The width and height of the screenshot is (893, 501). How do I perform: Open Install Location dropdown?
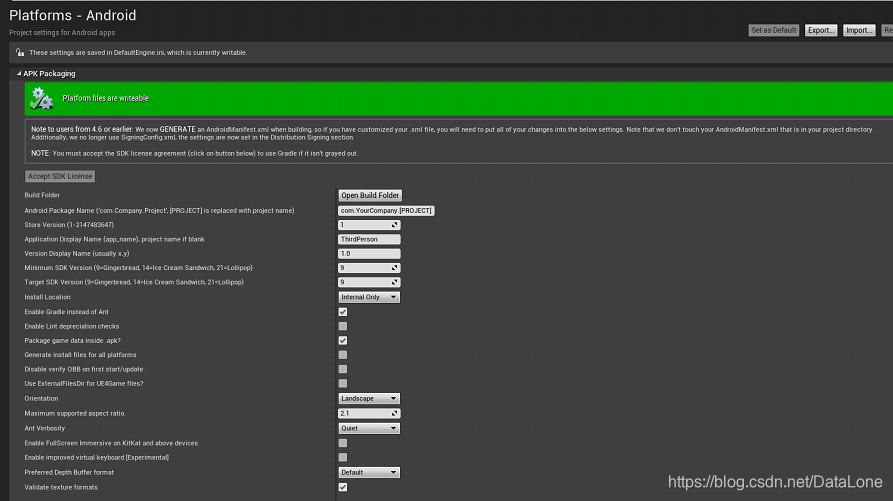pos(369,297)
